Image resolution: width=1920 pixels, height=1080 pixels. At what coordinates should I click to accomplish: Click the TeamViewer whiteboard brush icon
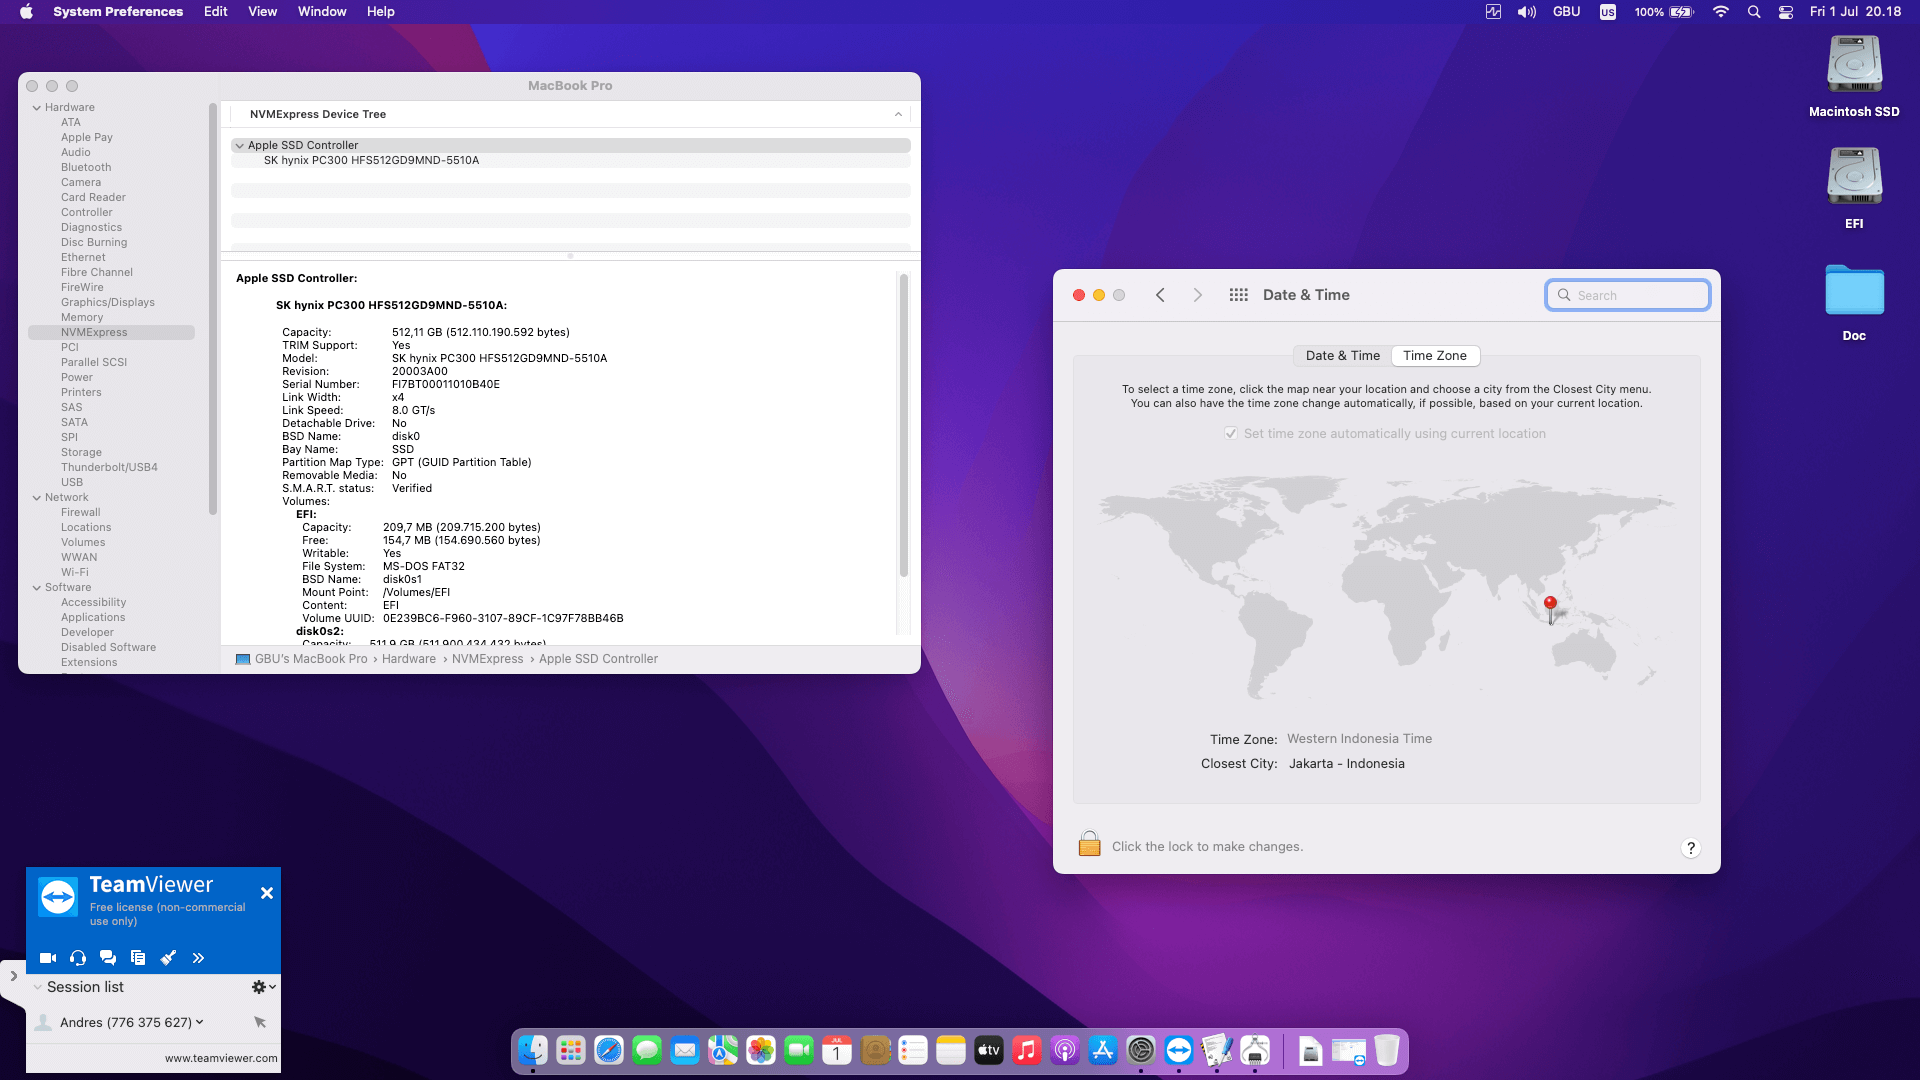[168, 958]
